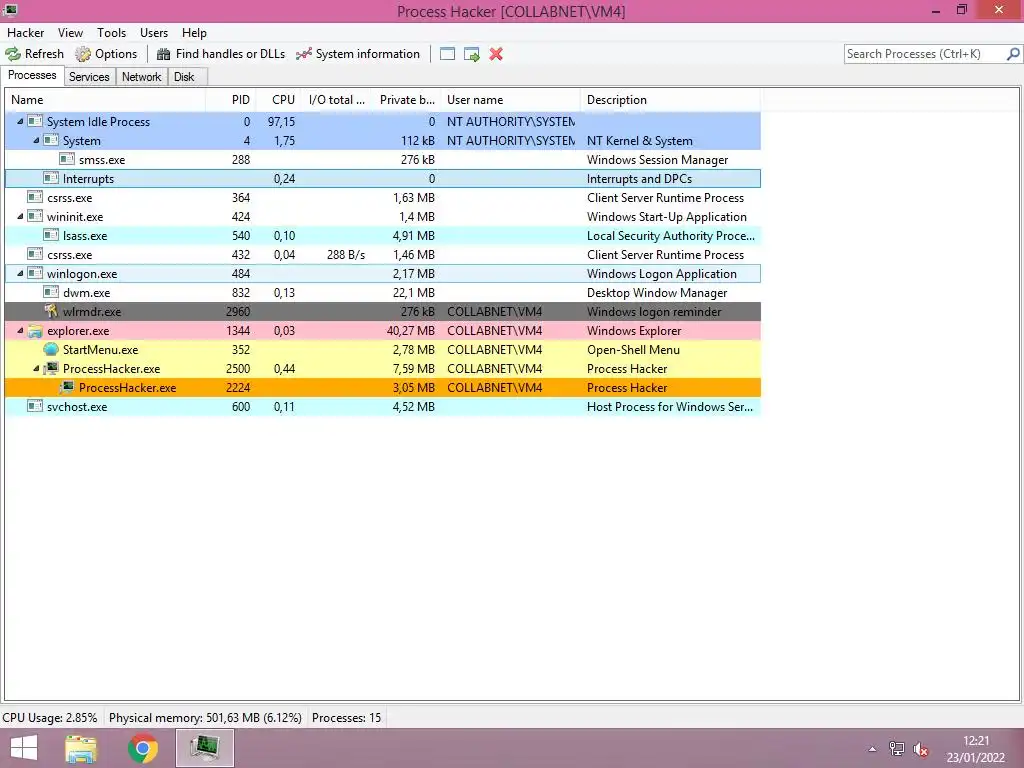
Task: Click icon of ProcessHacker.exe PID 2500
Action: pos(51,368)
